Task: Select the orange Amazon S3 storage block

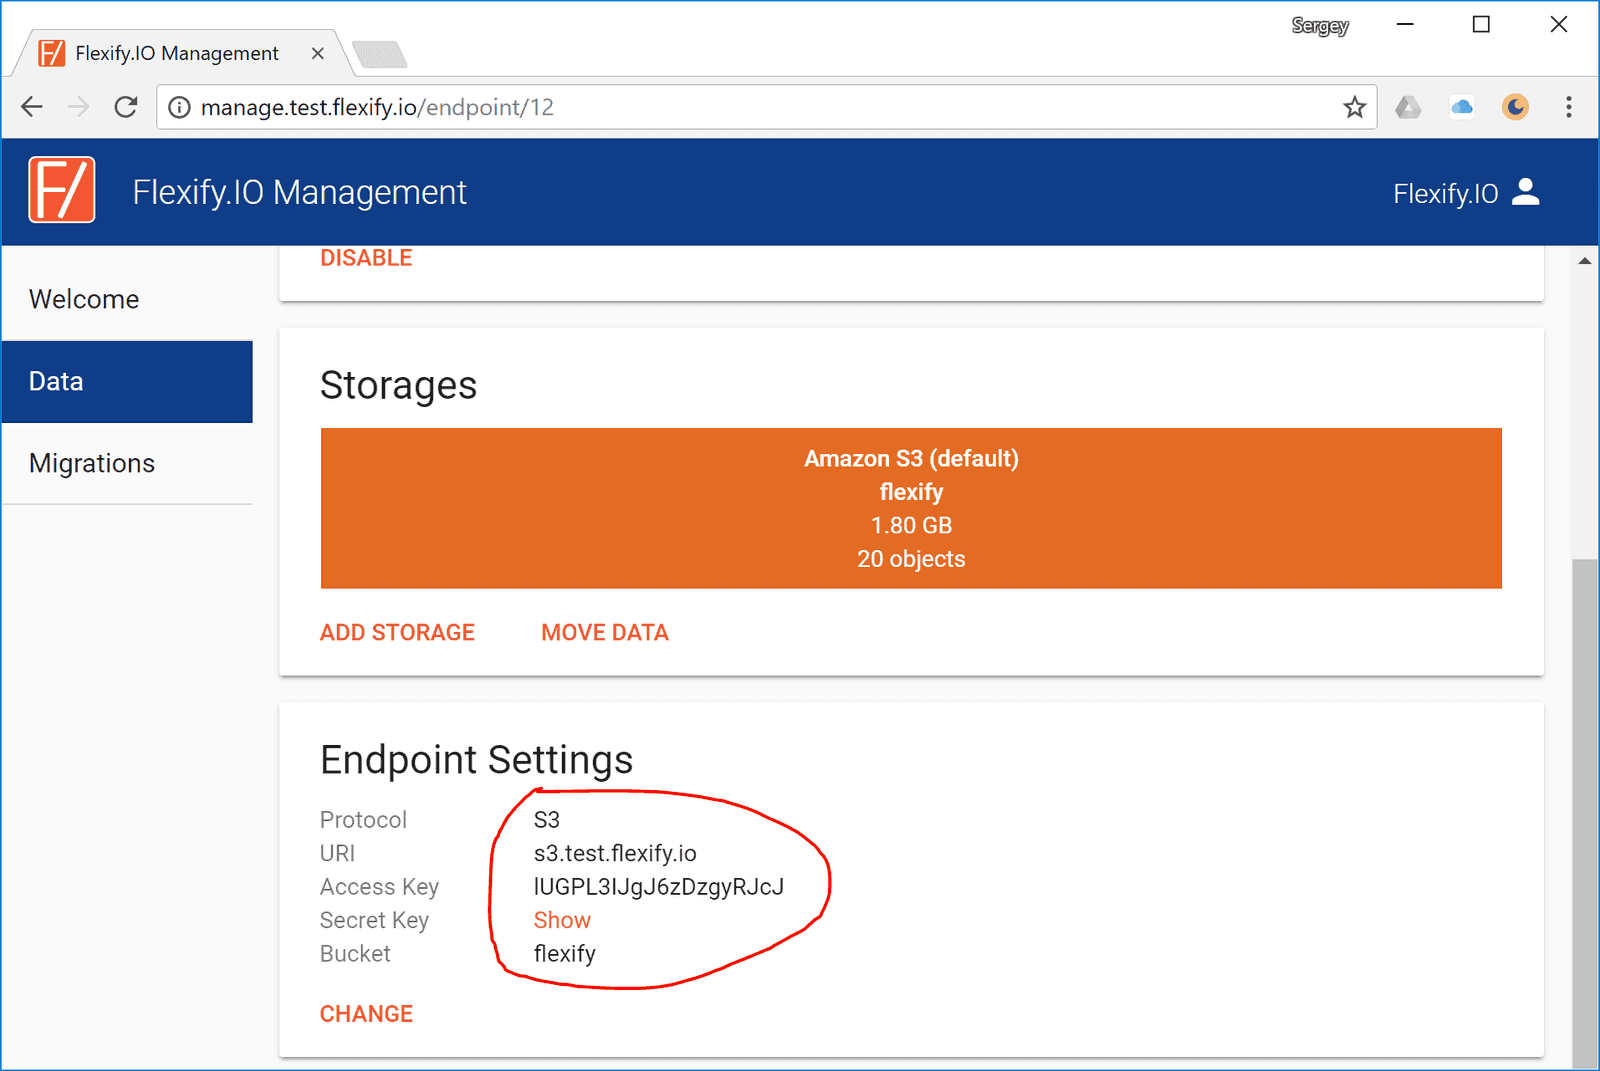Action: pyautogui.click(x=910, y=508)
